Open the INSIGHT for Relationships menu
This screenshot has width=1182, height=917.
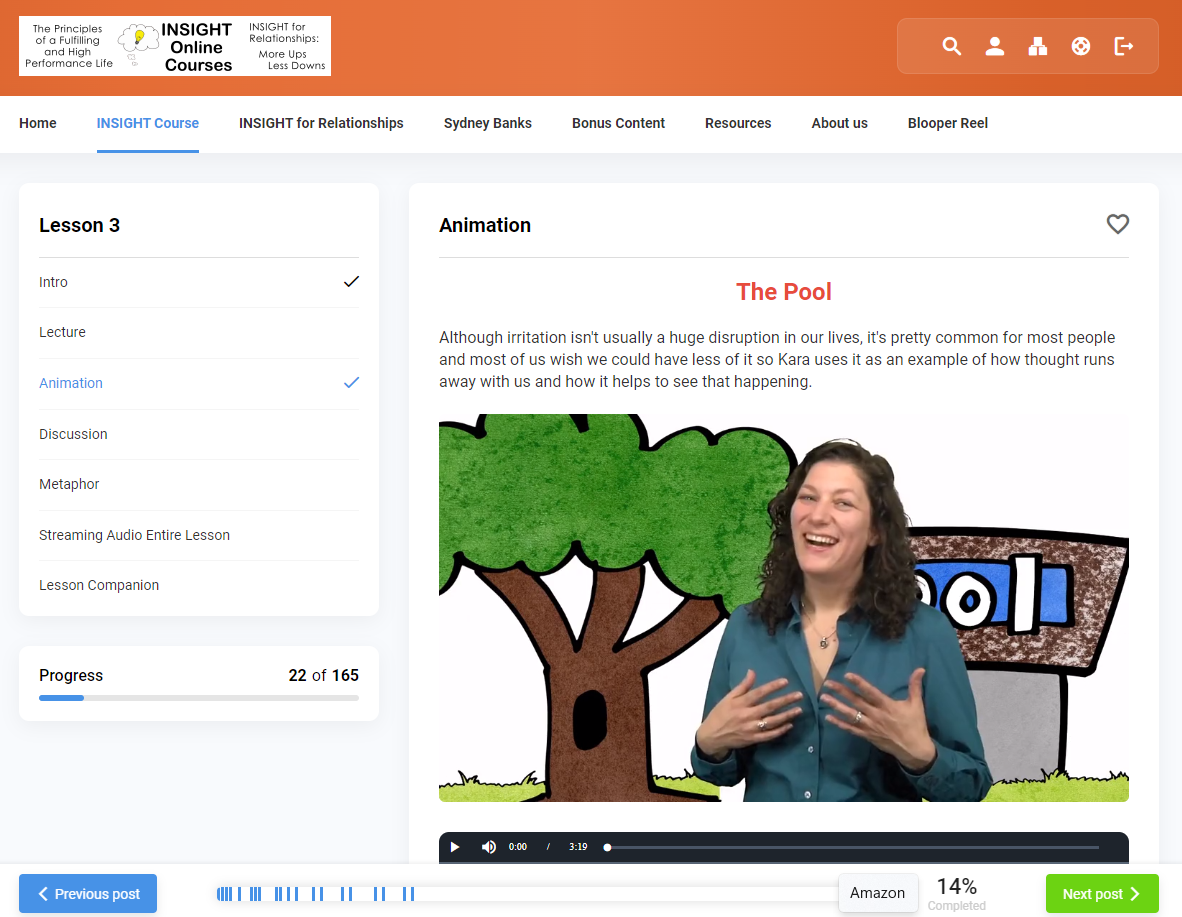coord(321,123)
